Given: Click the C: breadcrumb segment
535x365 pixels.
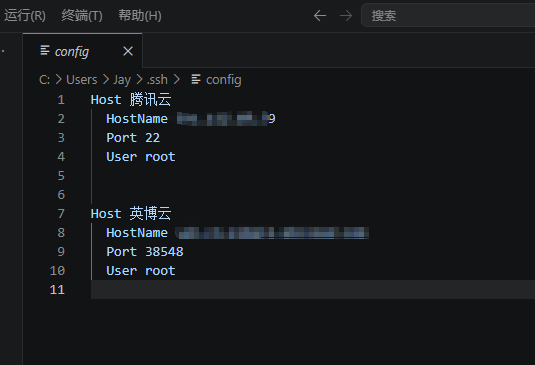Looking at the screenshot, I should click(44, 80).
